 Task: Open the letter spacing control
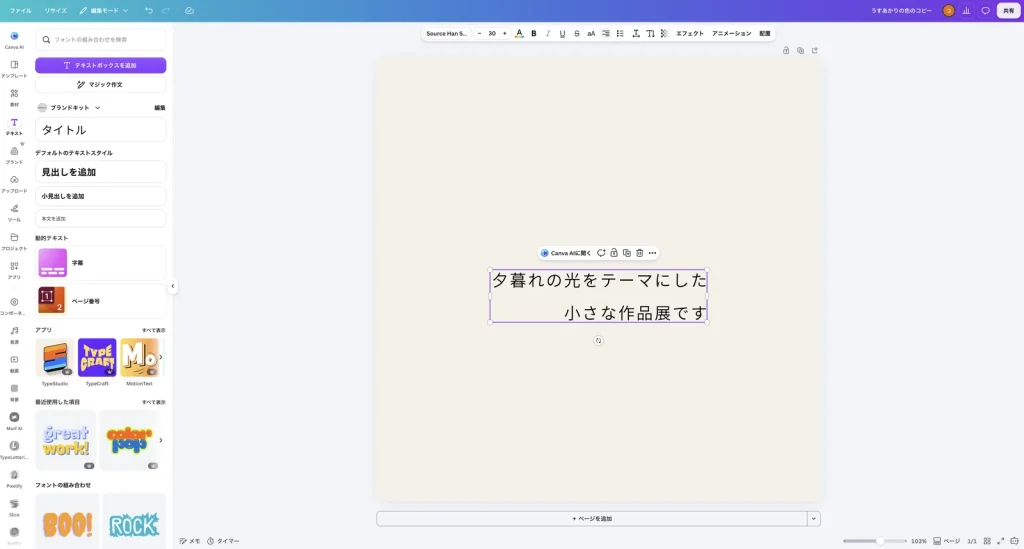[635, 33]
